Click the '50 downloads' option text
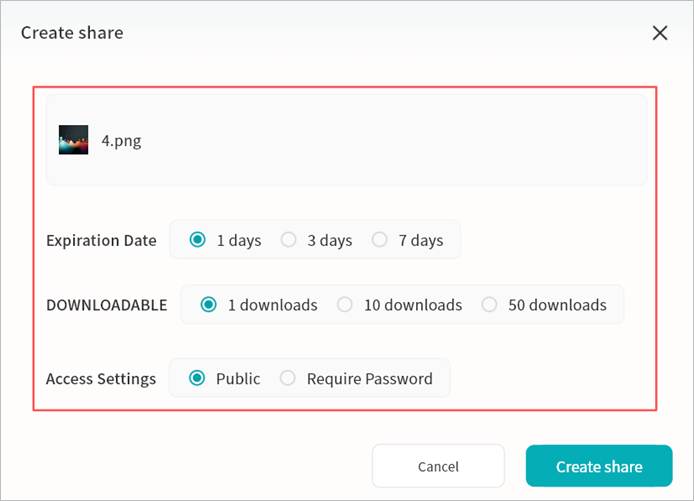The width and height of the screenshot is (694, 501). (x=556, y=305)
